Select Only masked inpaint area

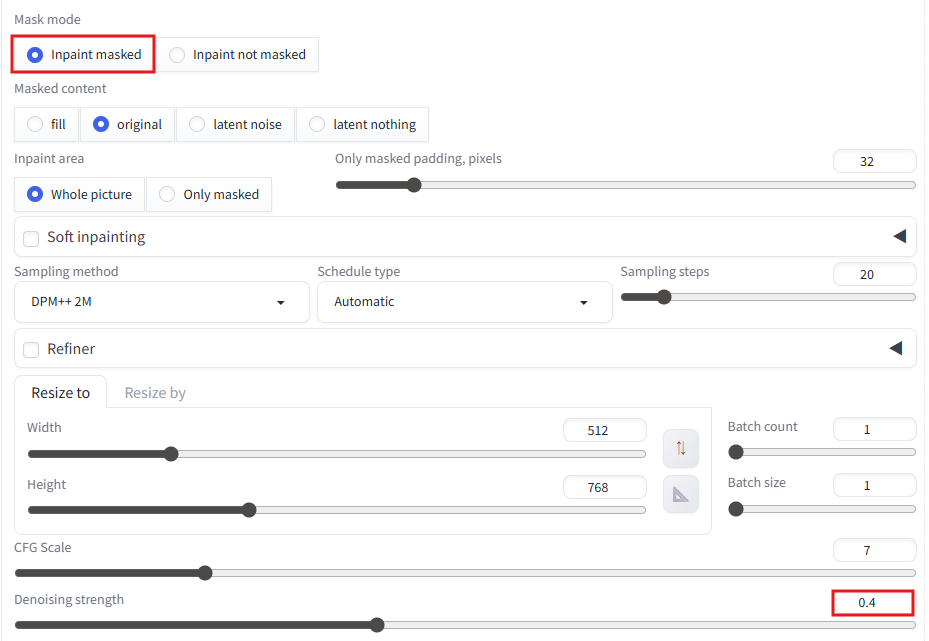[209, 194]
